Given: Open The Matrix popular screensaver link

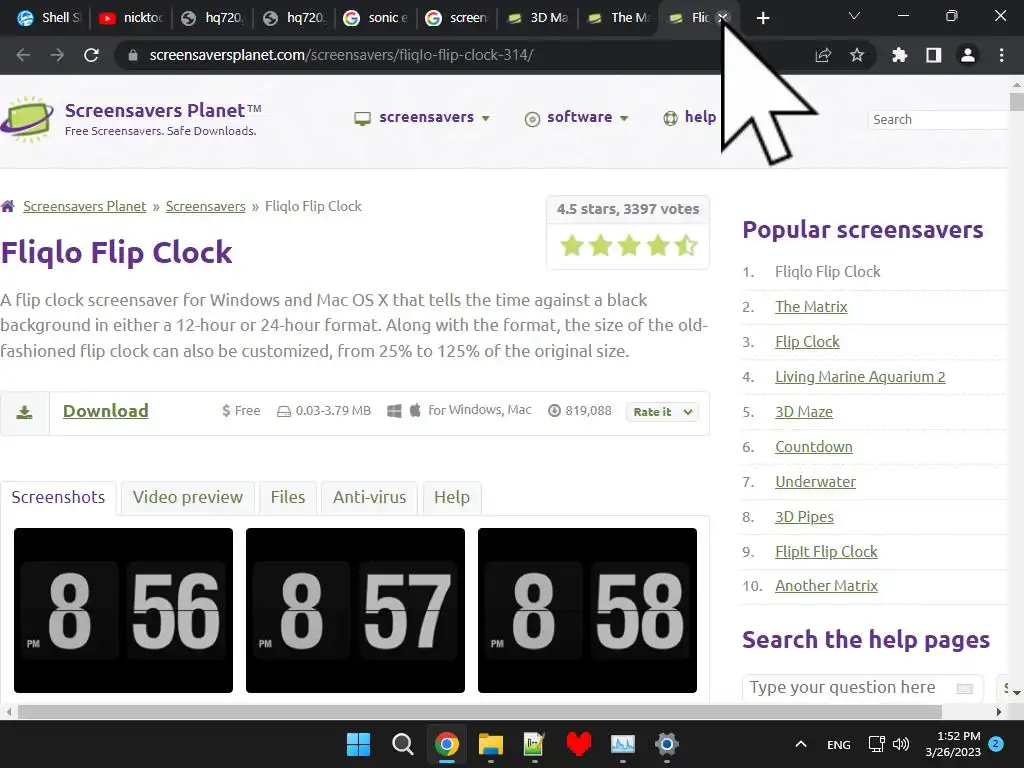Looking at the screenshot, I should click(811, 307).
